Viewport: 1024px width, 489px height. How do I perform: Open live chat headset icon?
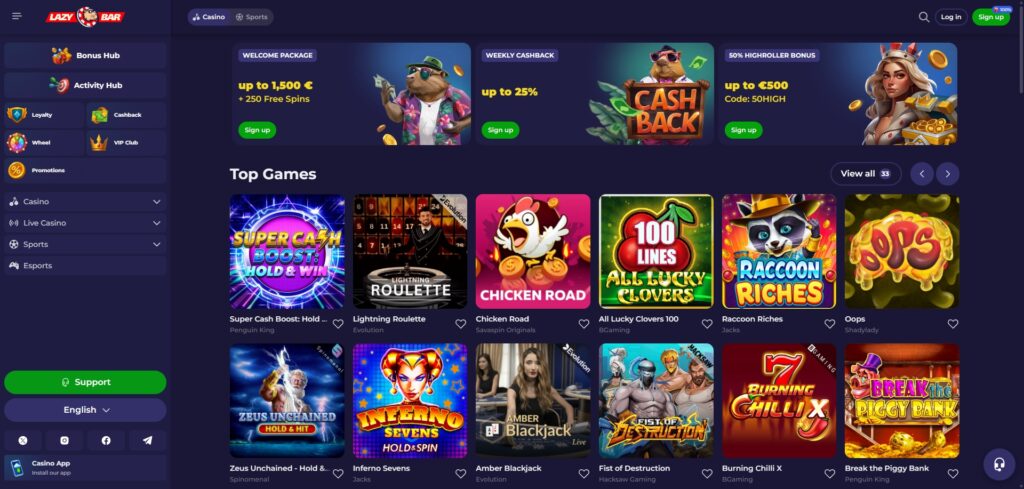click(999, 464)
